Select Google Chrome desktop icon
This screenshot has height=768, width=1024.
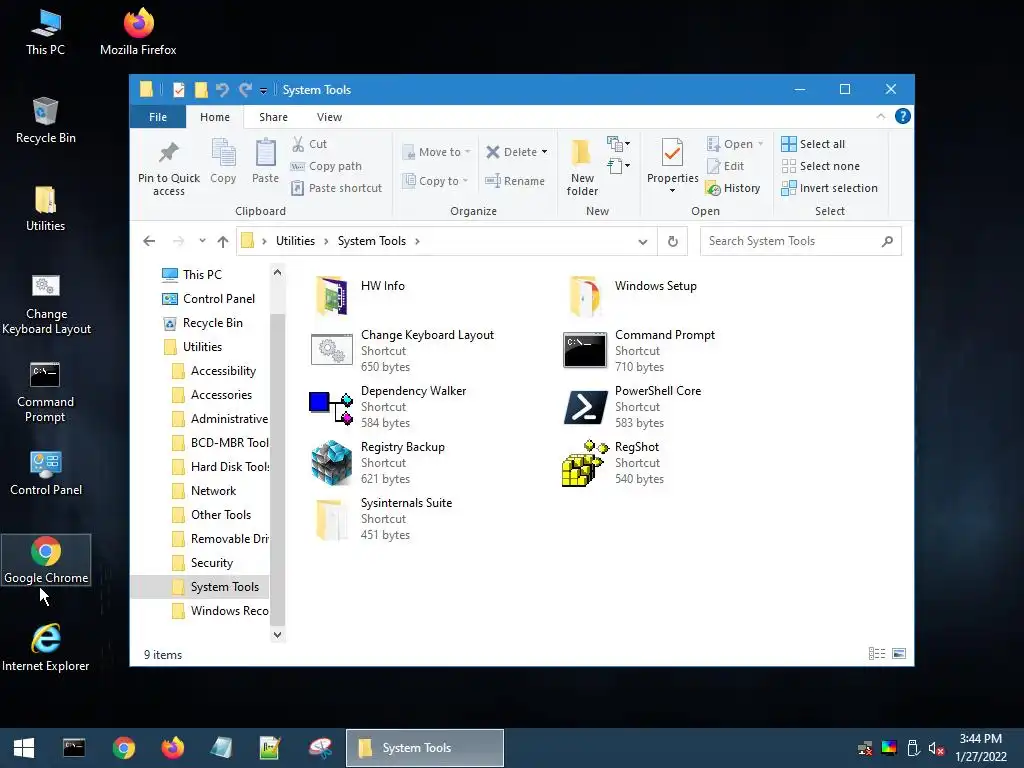click(x=46, y=560)
